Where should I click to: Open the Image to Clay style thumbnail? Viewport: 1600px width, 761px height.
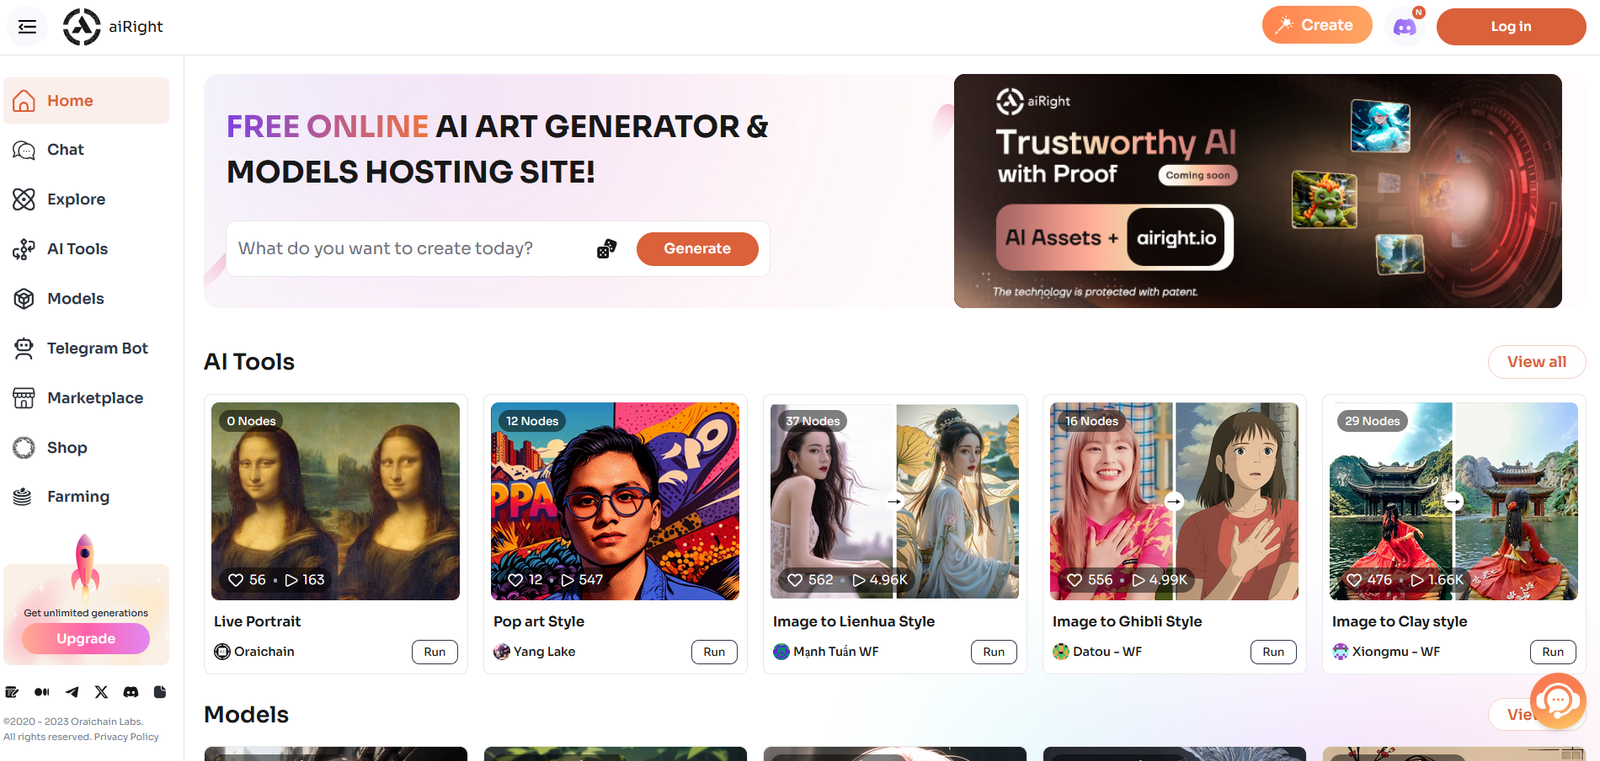coord(1453,500)
